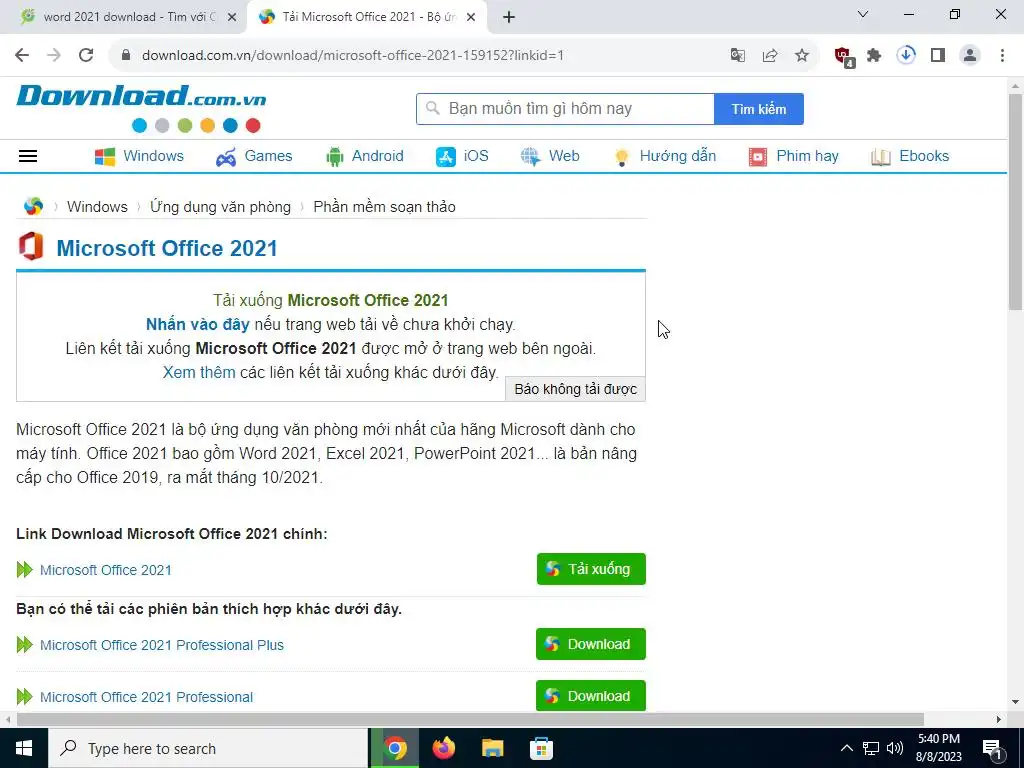
Task: Click the 'Microsoft Office 2021 Professional Plus' link
Action: (x=162, y=645)
